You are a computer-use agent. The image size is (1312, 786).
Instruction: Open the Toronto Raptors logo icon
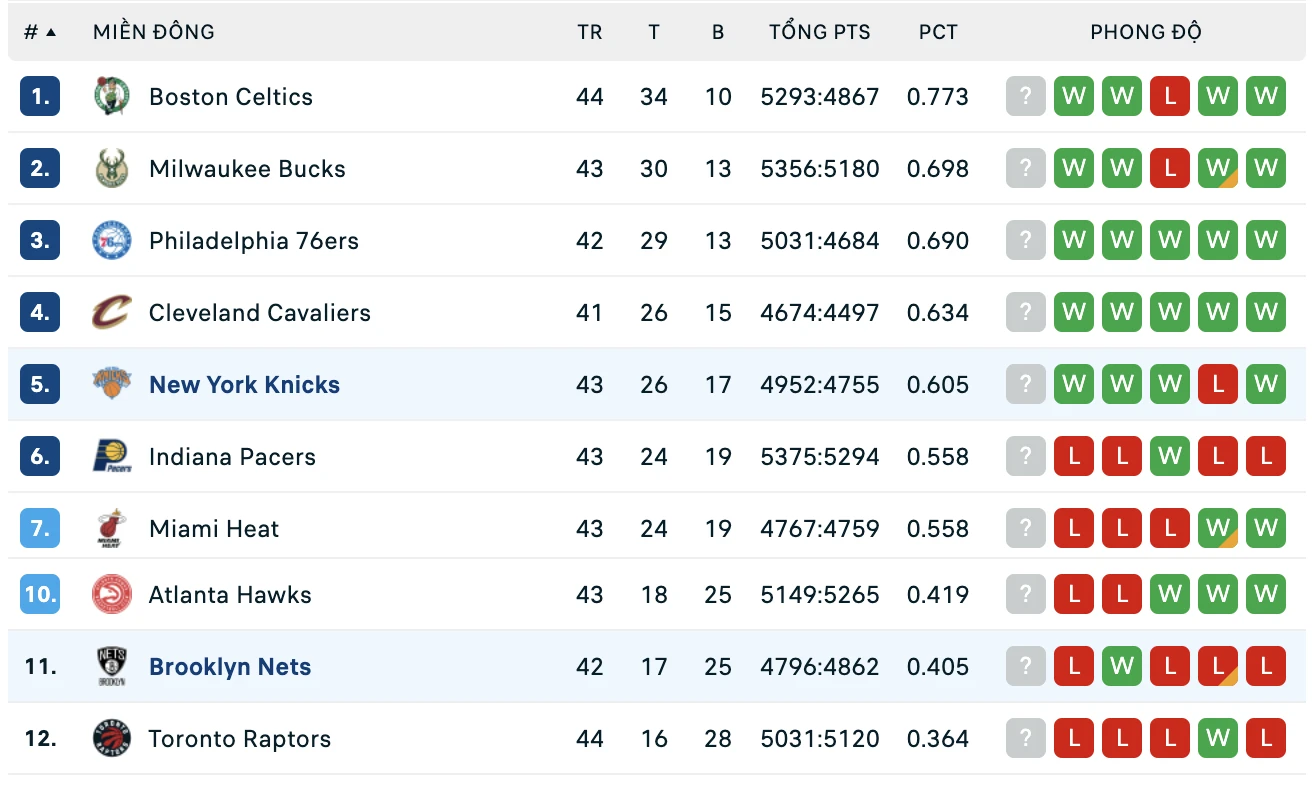(112, 739)
